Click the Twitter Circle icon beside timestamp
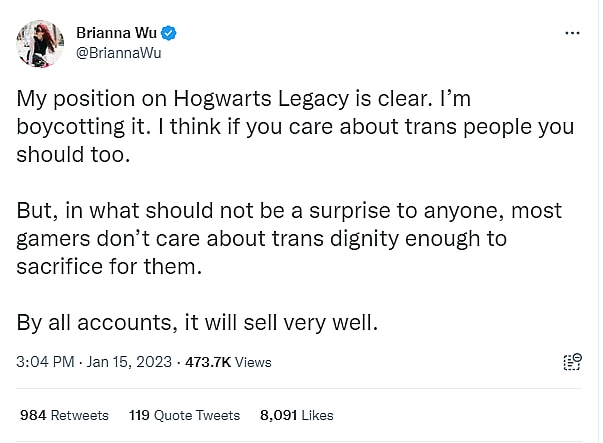Screen dimensions: 603x443 (x=572, y=362)
